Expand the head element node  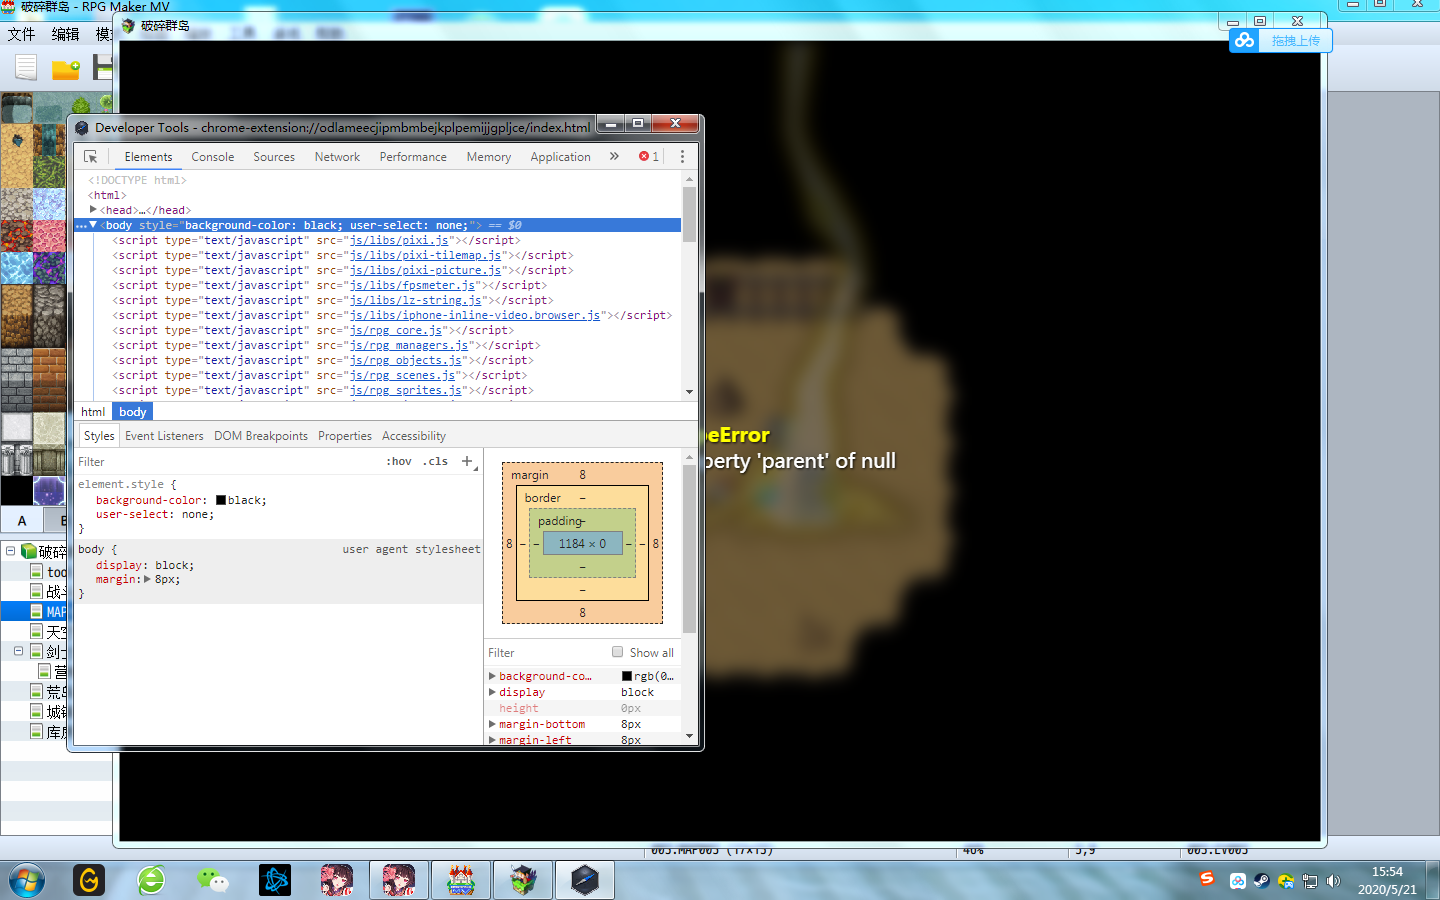pyautogui.click(x=93, y=210)
